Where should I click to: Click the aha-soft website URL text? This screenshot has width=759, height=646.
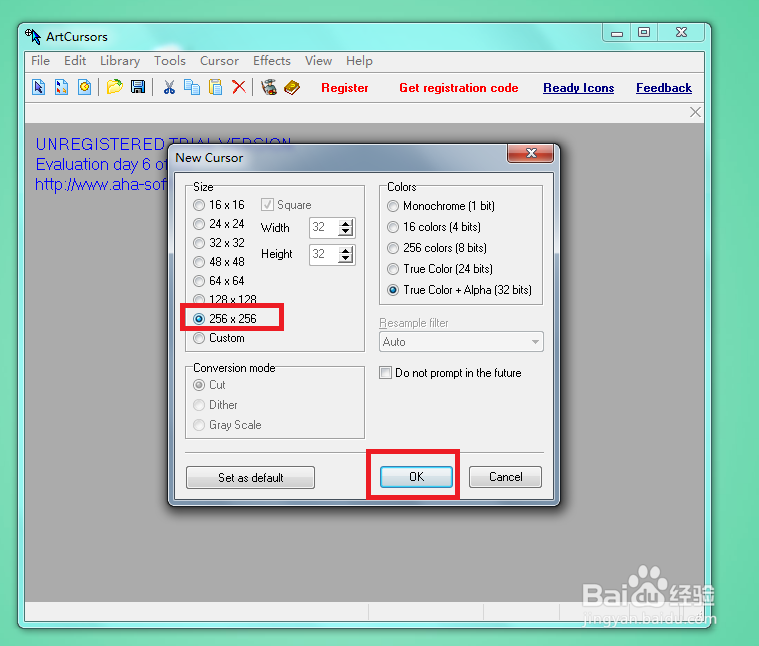click(x=101, y=184)
